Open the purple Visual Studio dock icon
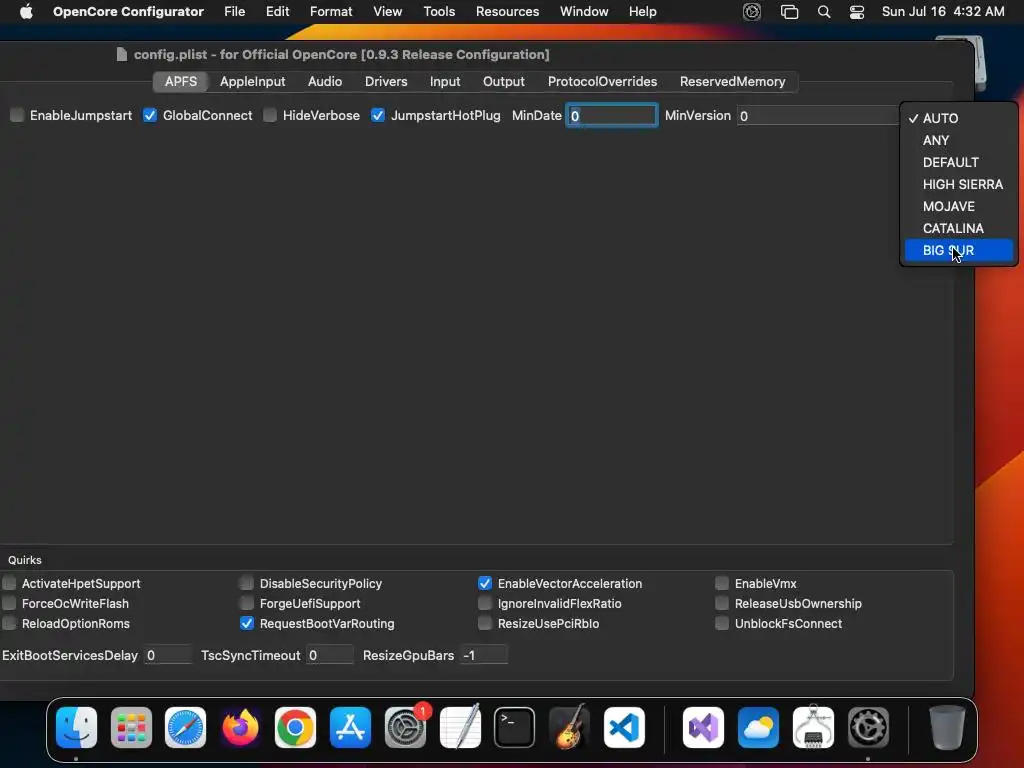The height and width of the screenshot is (768, 1024). (x=703, y=727)
